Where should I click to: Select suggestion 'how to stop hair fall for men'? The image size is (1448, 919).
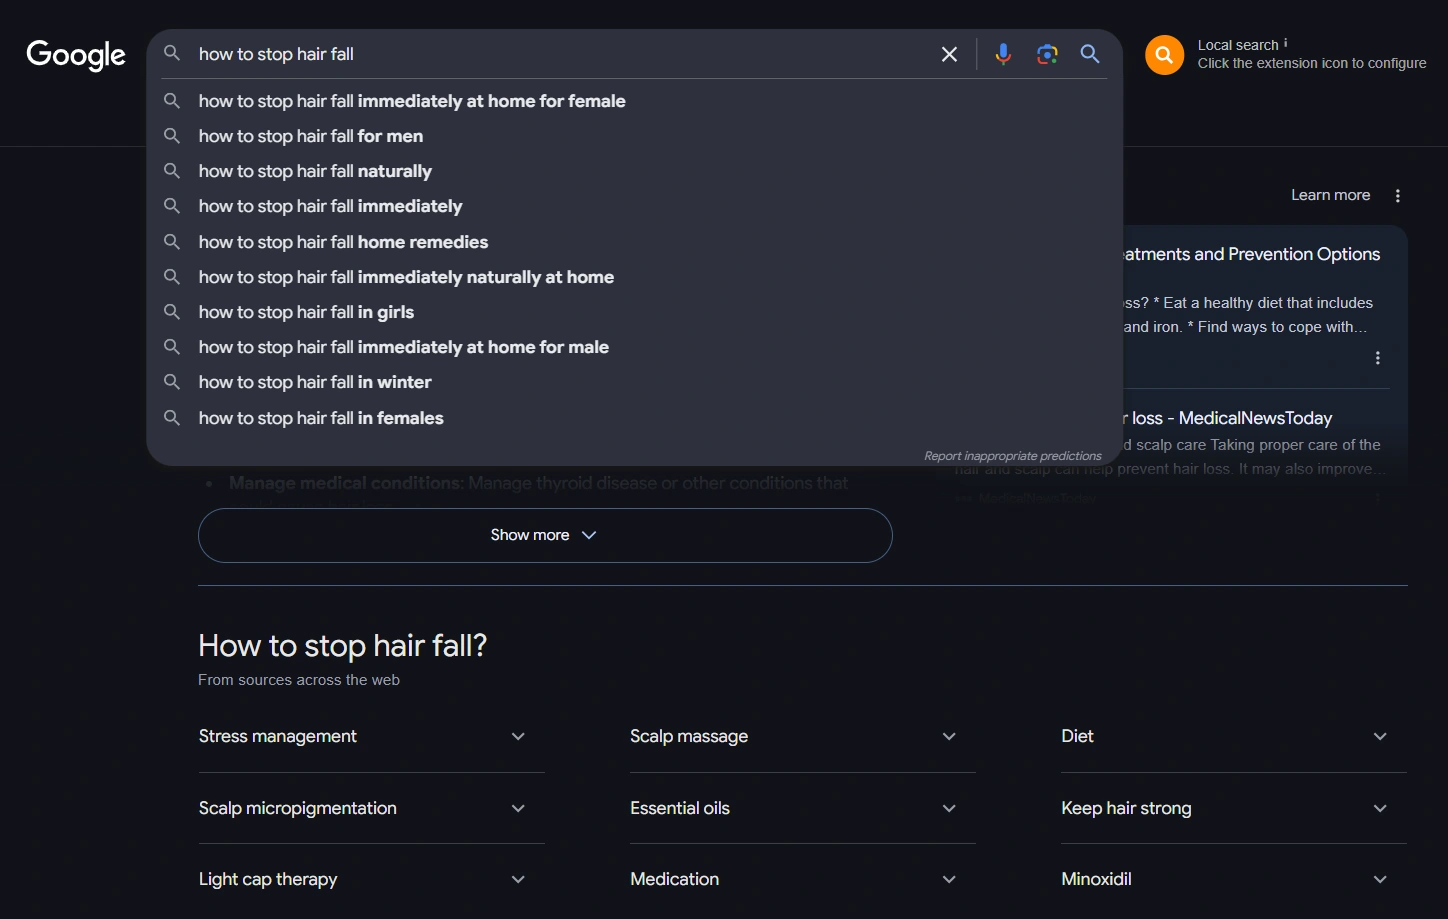click(x=635, y=136)
